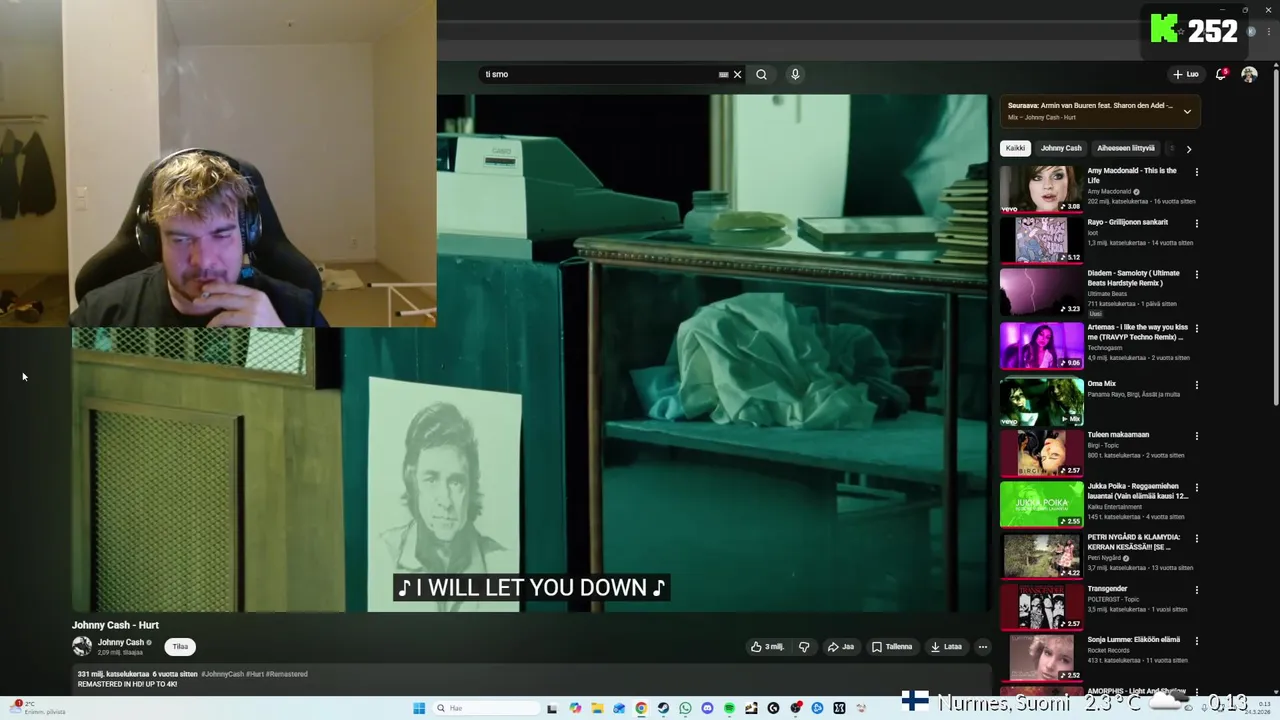This screenshot has width=1280, height=720.
Task: Open Discord from the taskbar
Action: pyautogui.click(x=707, y=708)
